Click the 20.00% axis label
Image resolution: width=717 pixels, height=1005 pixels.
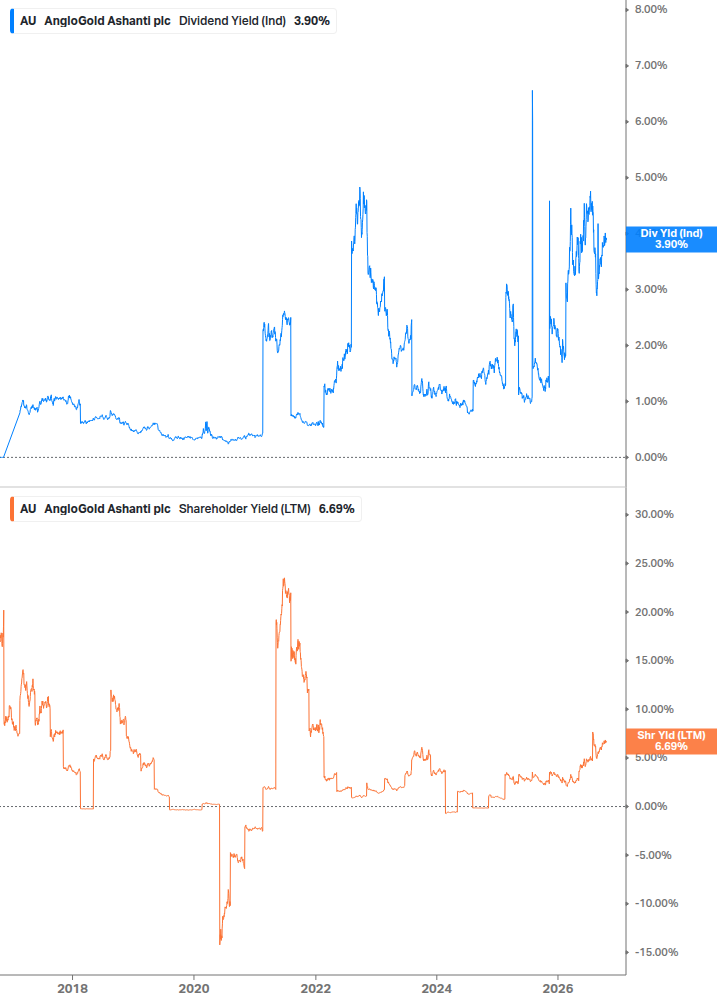(x=654, y=612)
